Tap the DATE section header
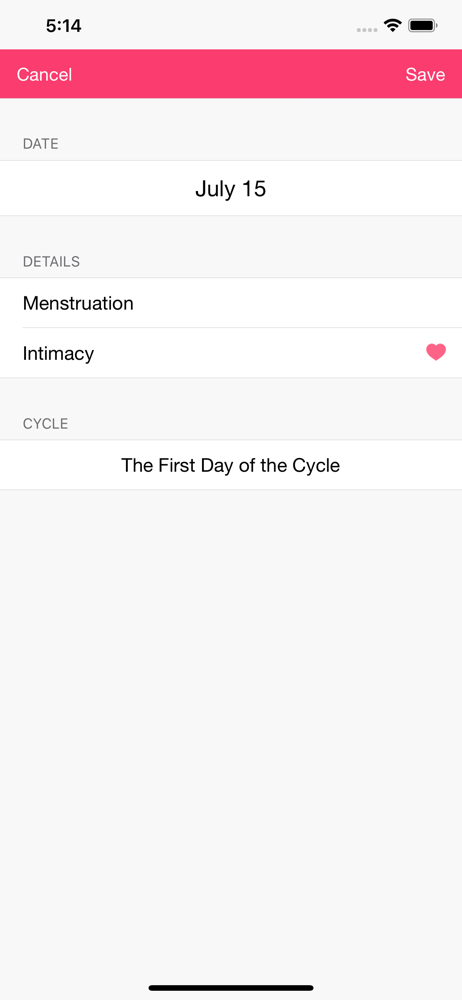 41,144
